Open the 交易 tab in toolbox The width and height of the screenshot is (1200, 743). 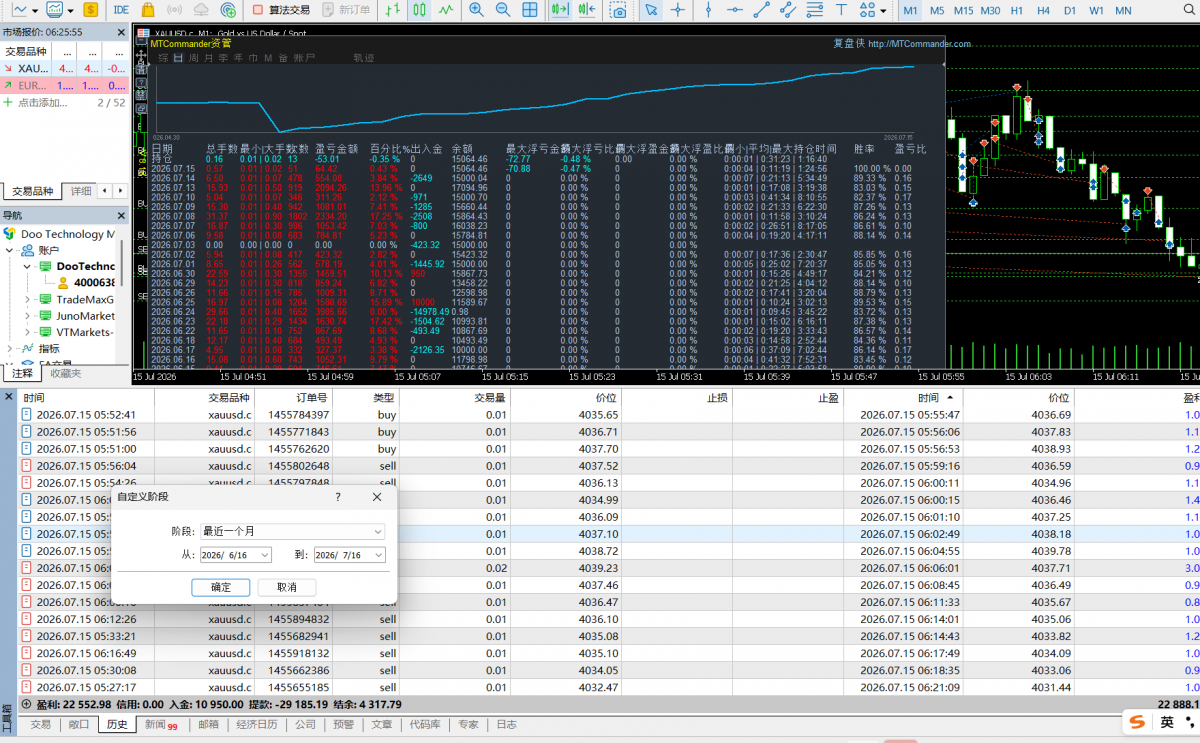click(x=40, y=725)
